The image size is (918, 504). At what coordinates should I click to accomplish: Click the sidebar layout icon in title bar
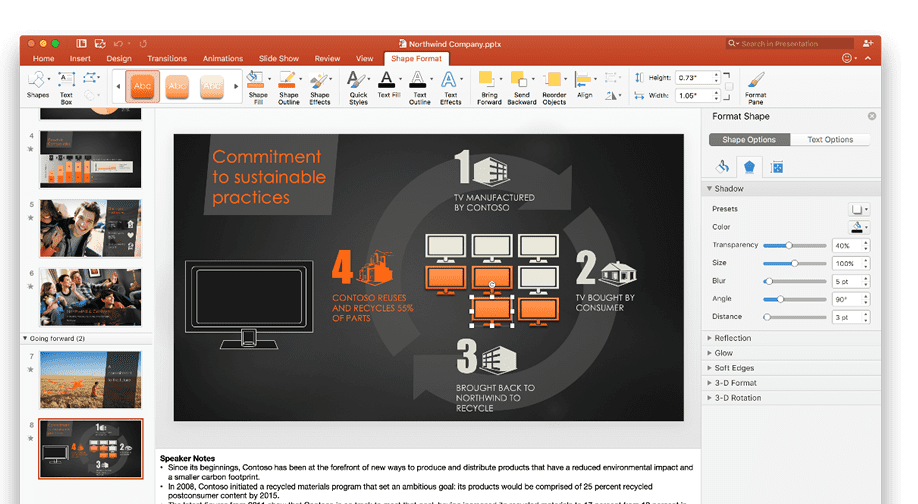coord(81,43)
